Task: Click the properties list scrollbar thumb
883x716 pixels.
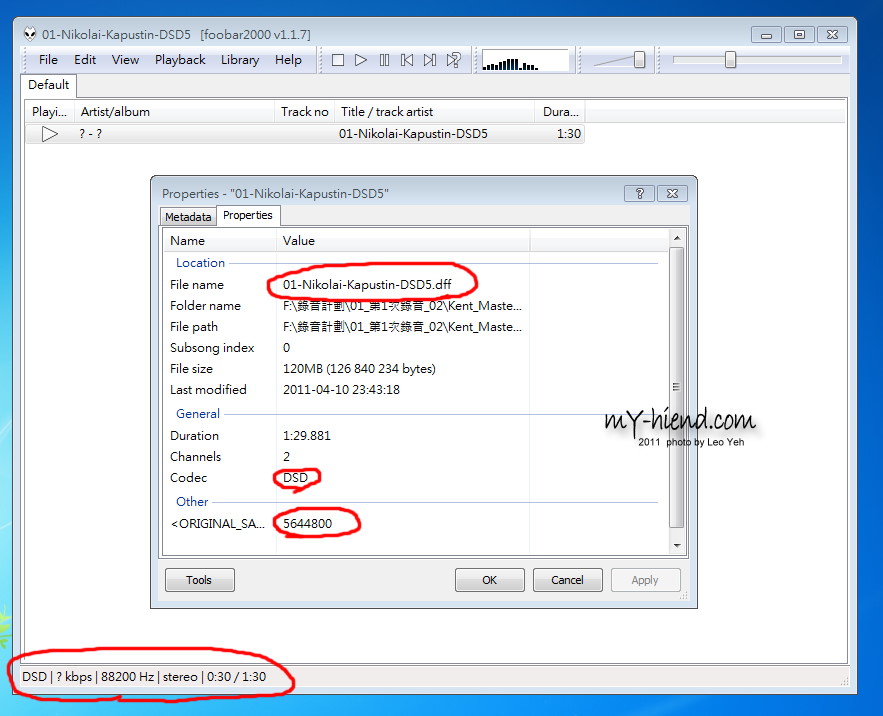Action: pos(677,387)
